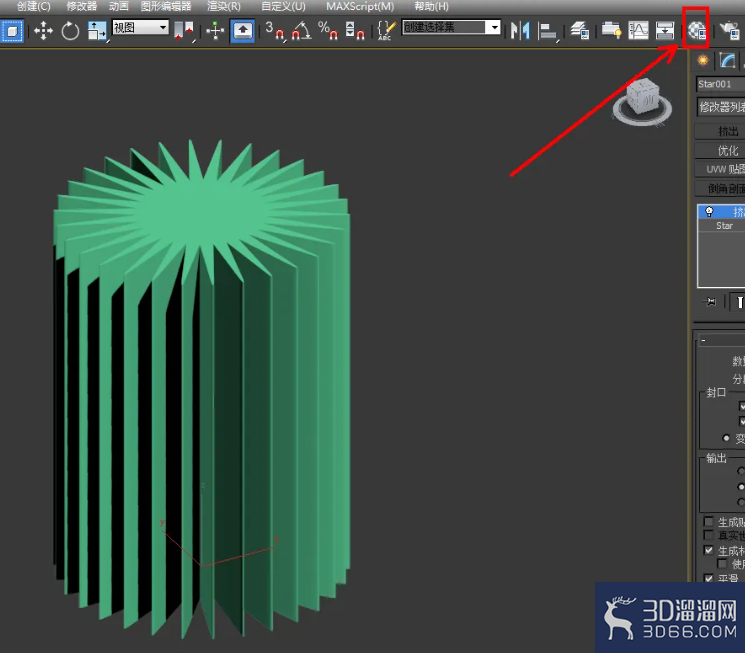
Task: Click the Show End Result toggle
Action: (x=739, y=302)
